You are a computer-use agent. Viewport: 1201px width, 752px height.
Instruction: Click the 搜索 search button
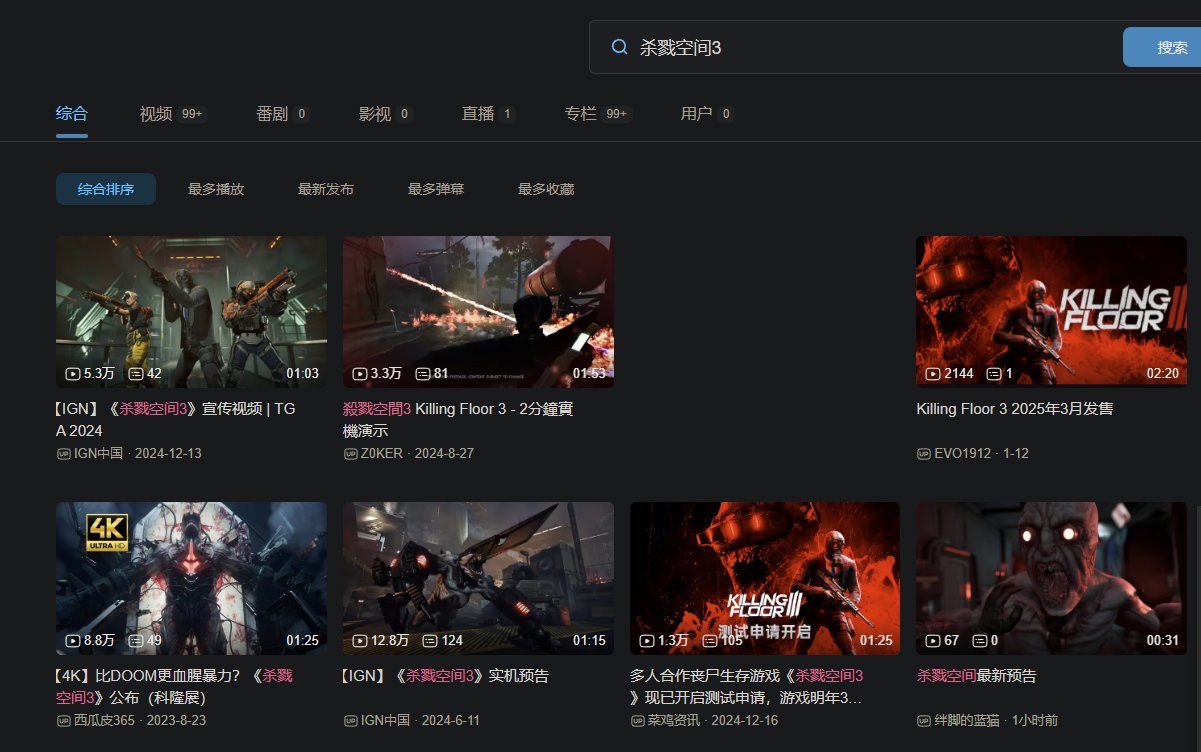pyautogui.click(x=1162, y=47)
